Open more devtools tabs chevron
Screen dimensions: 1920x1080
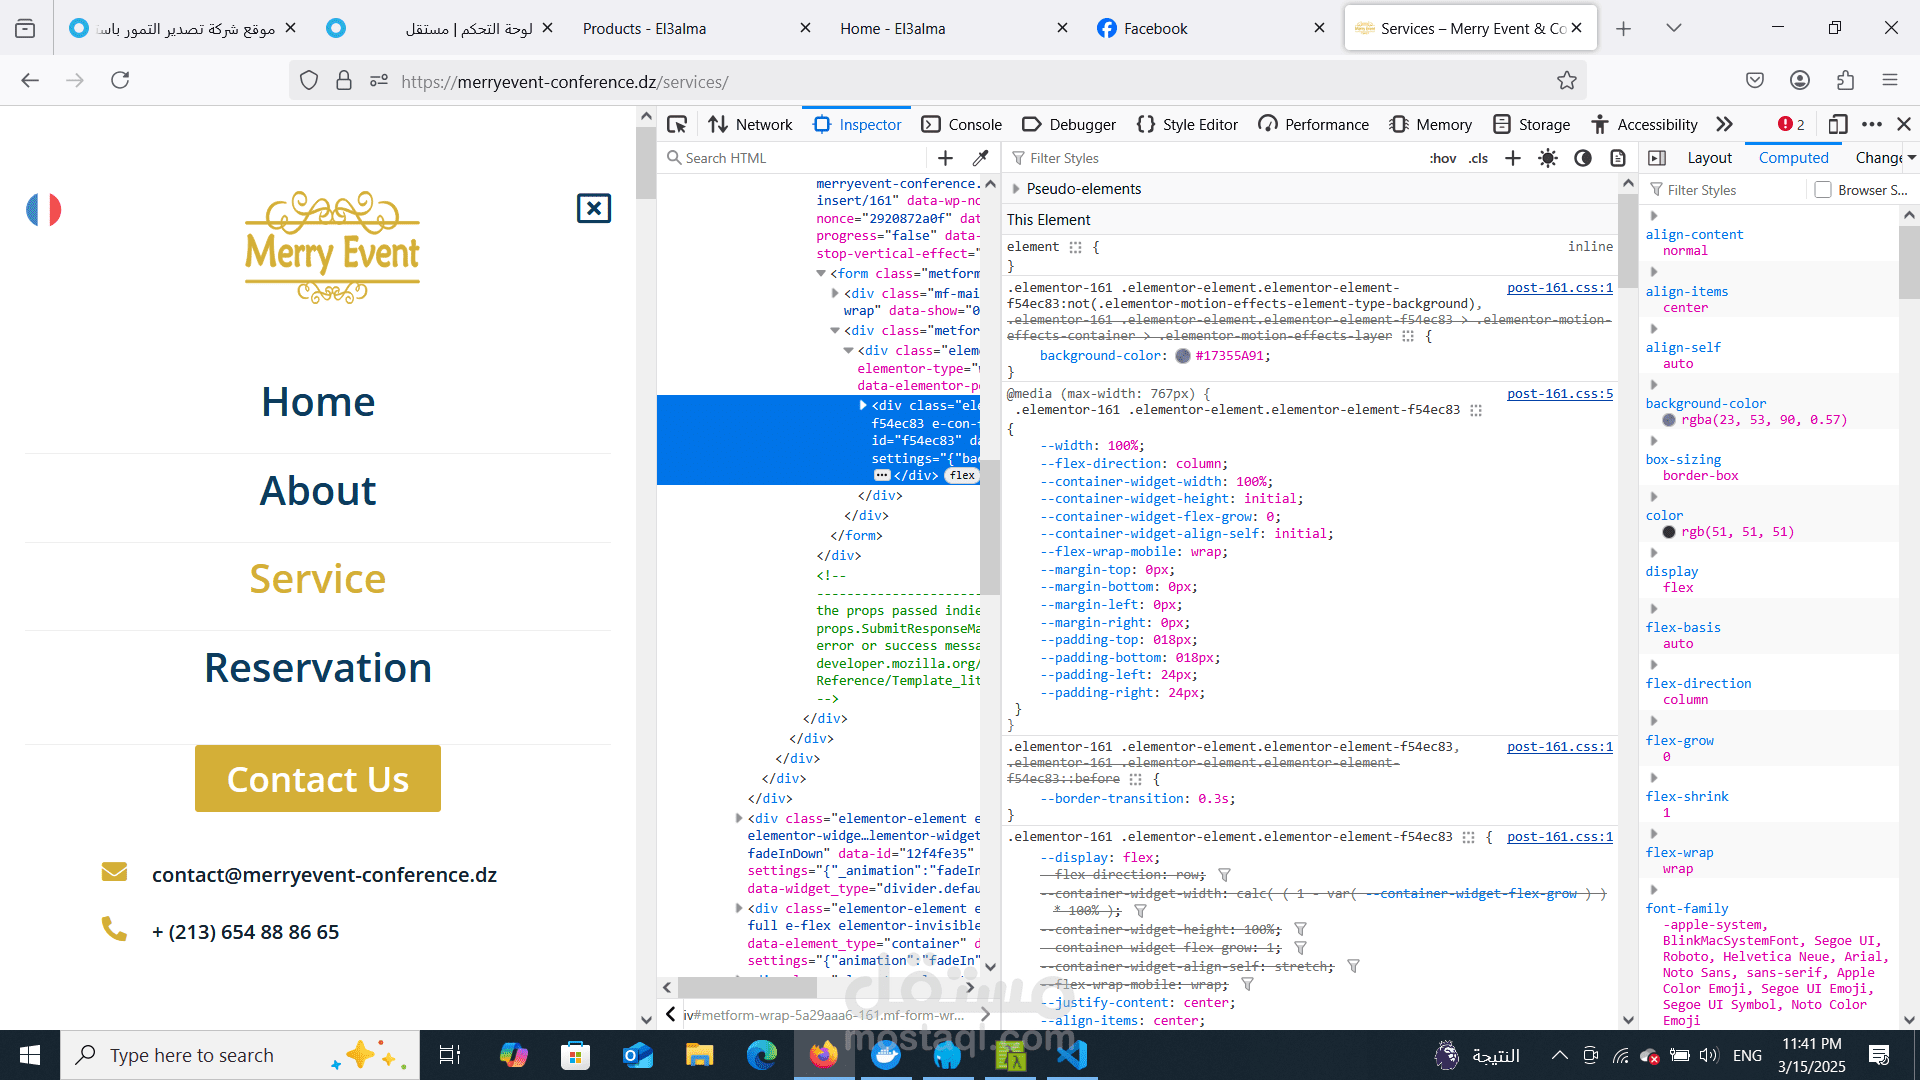1724,125
